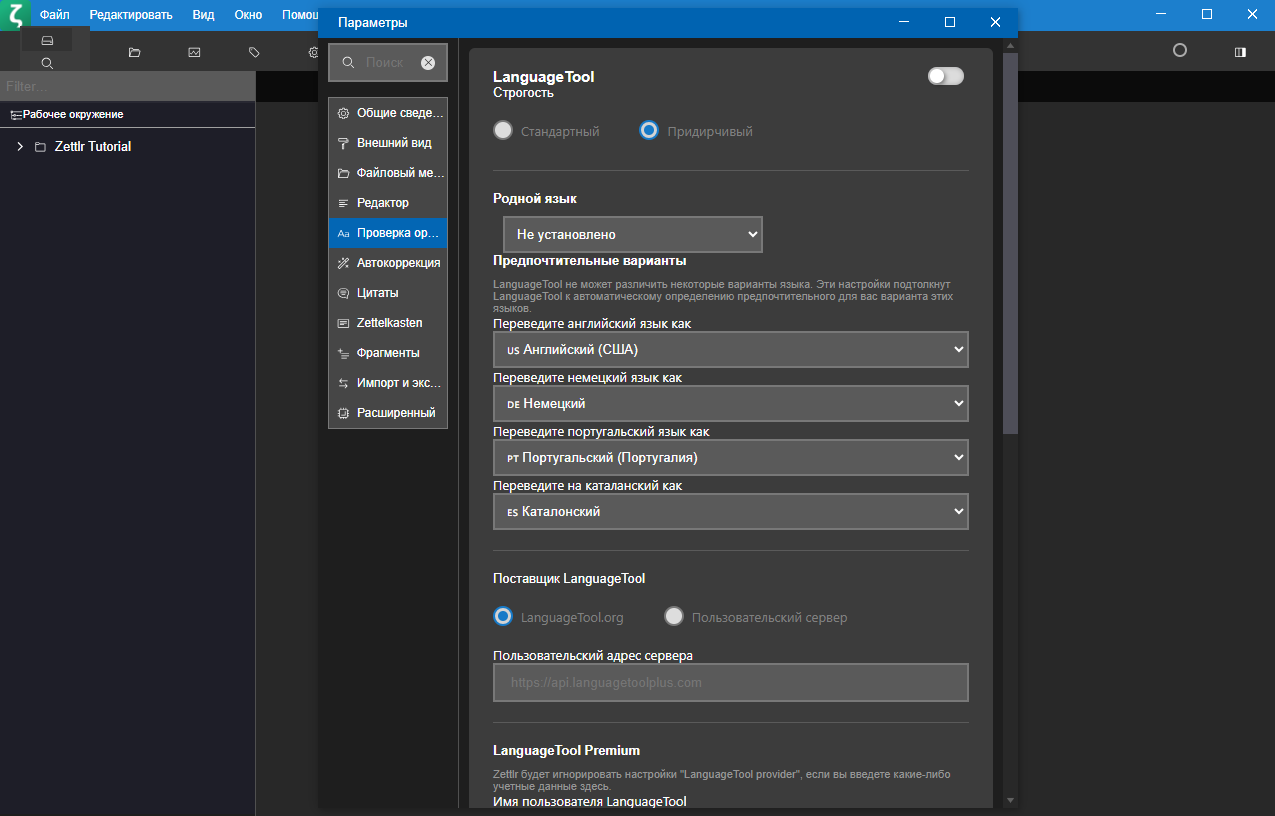Maximize the Параметры preferences window
This screenshot has height=816, width=1275.
tap(950, 22)
